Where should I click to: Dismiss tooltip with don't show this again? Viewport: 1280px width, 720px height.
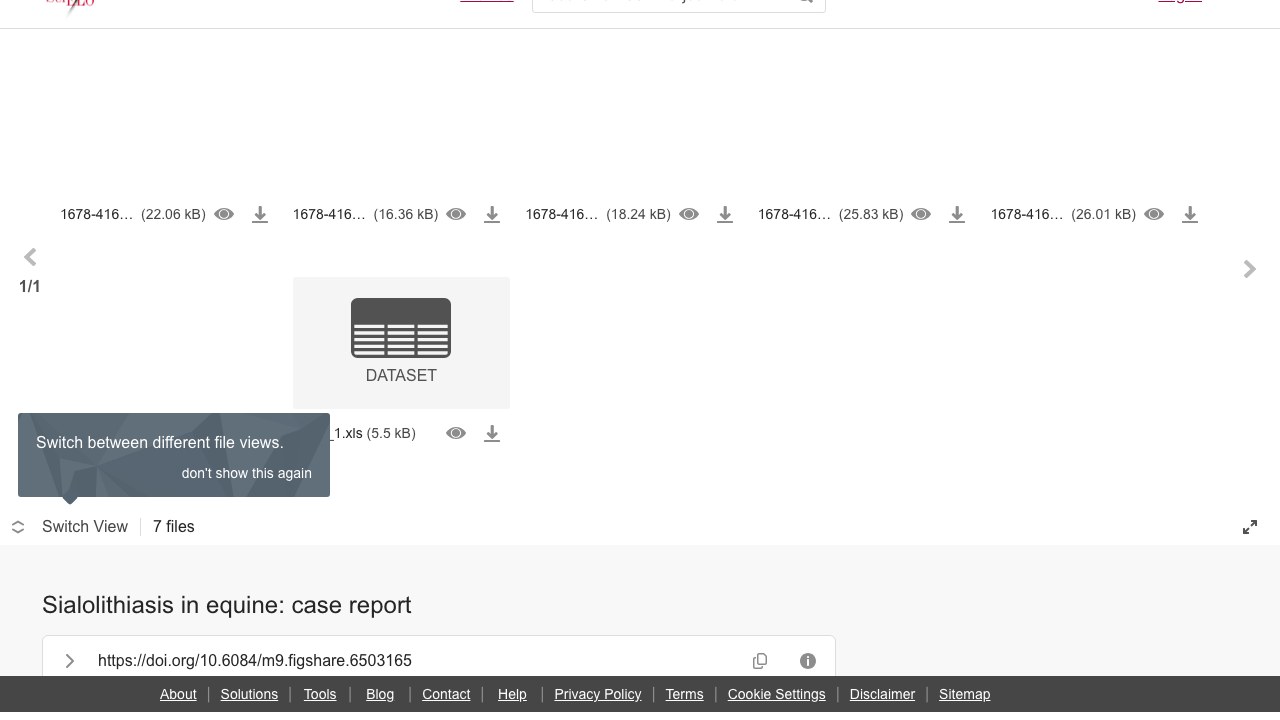pos(247,473)
